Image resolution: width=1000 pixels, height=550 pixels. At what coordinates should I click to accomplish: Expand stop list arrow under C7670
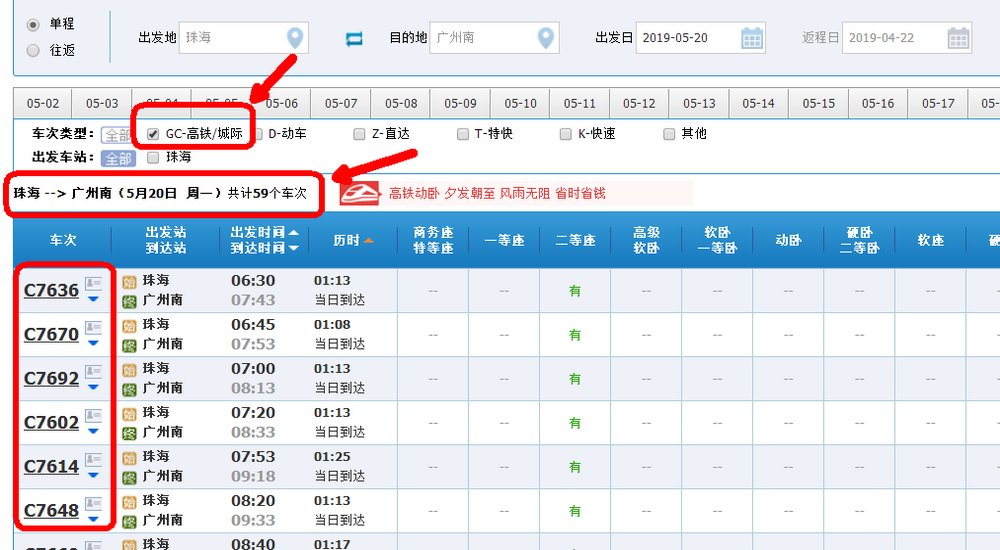[94, 343]
